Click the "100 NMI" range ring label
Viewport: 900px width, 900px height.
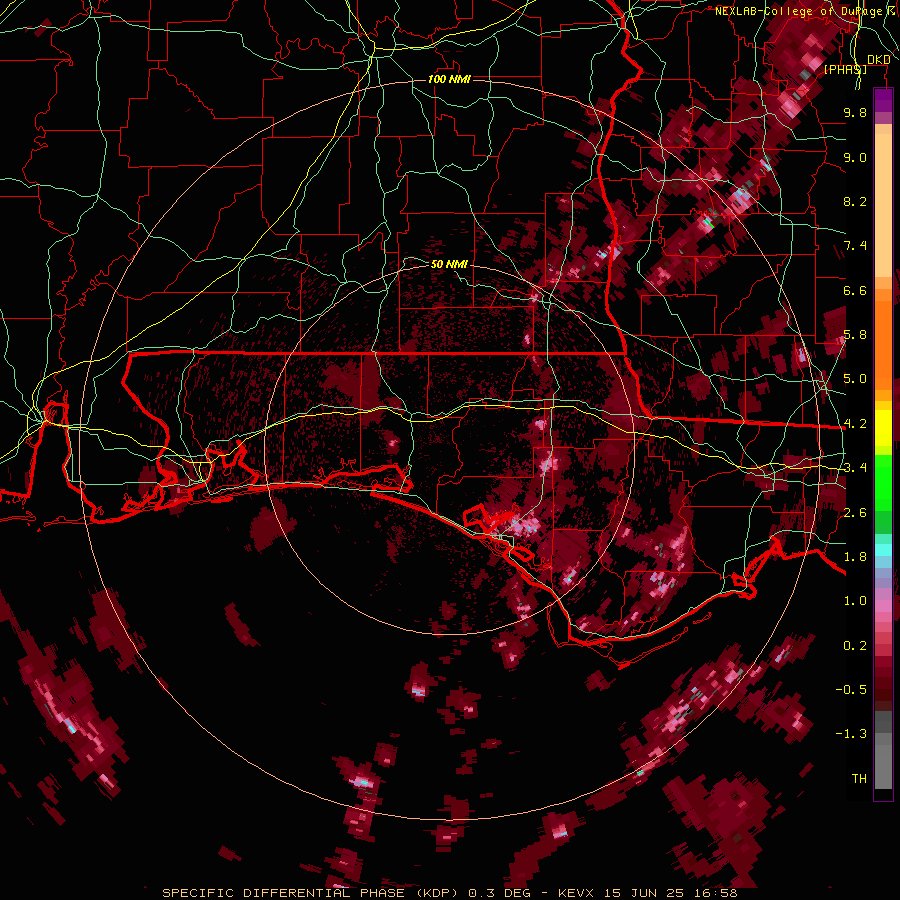449,79
